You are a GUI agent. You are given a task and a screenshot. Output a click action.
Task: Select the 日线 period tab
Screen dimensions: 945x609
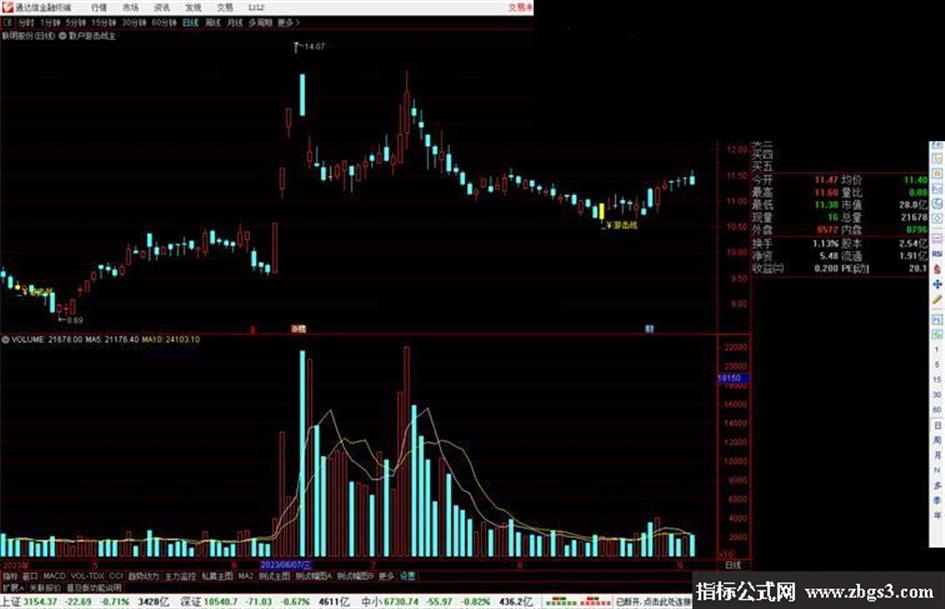click(190, 22)
